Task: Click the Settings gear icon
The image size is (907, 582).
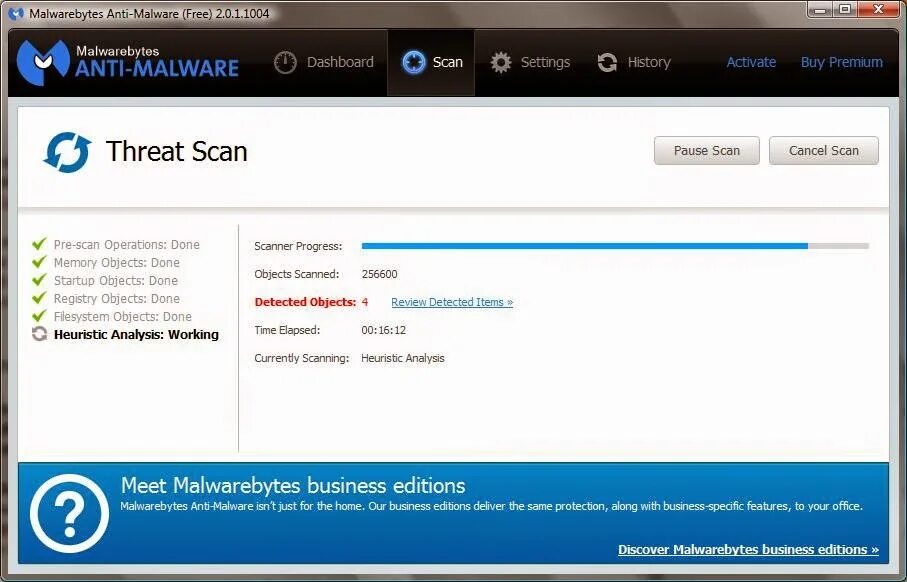Action: coord(501,62)
